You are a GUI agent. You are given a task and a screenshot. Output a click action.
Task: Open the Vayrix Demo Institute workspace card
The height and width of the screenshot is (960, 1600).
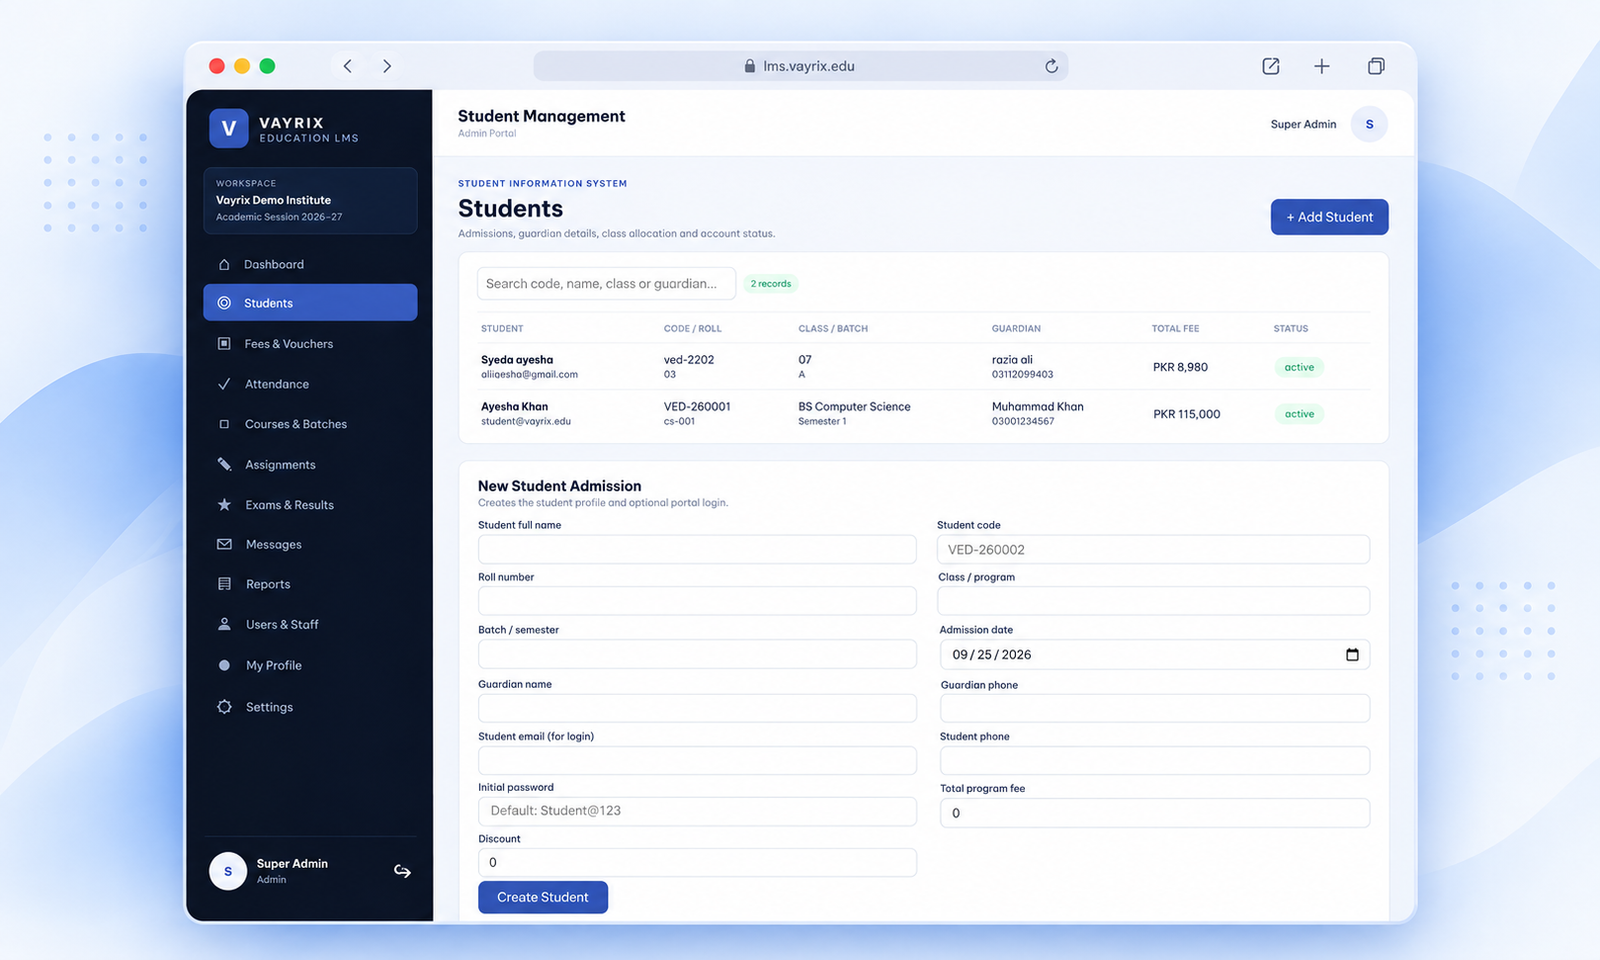point(310,201)
